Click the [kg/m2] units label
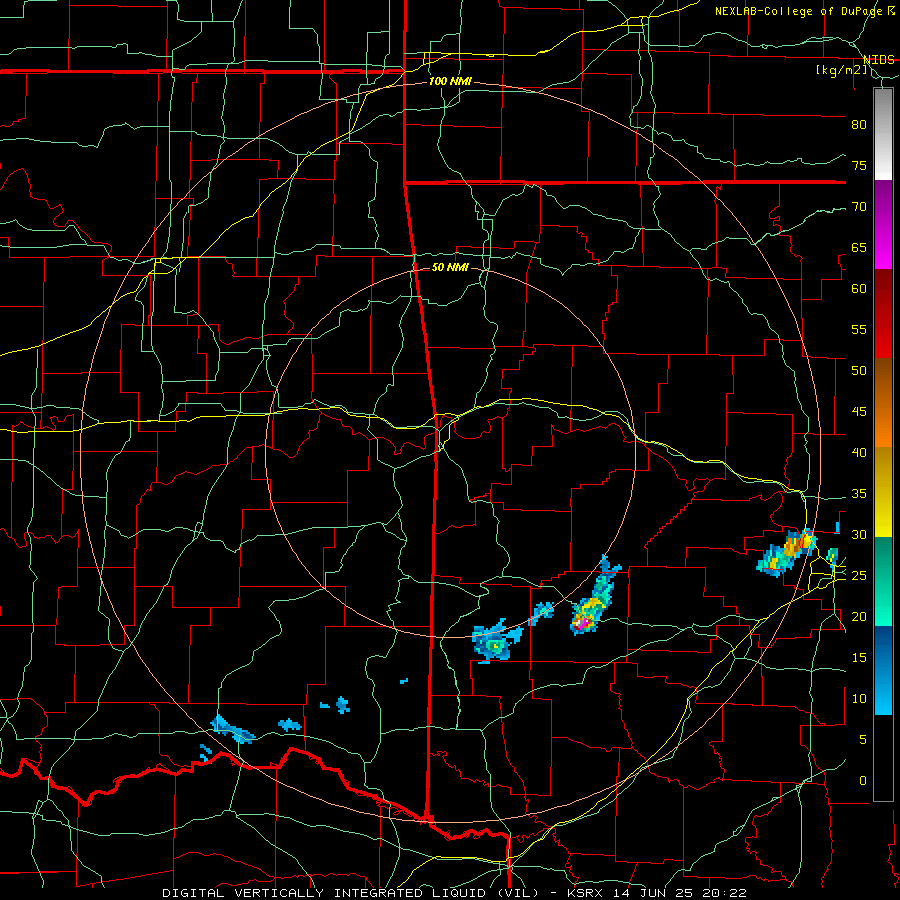900x900 pixels. click(x=842, y=70)
